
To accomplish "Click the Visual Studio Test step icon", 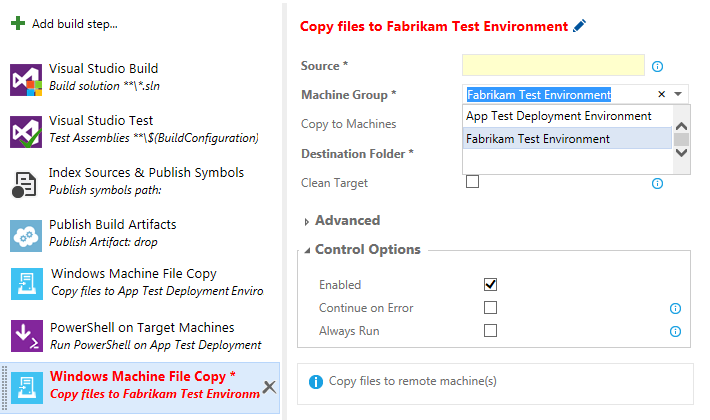I will (x=25, y=131).
